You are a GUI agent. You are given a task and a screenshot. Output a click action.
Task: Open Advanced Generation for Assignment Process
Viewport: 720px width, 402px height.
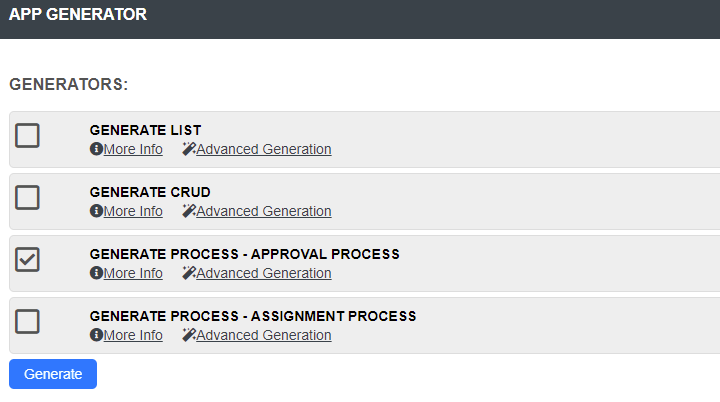point(264,335)
